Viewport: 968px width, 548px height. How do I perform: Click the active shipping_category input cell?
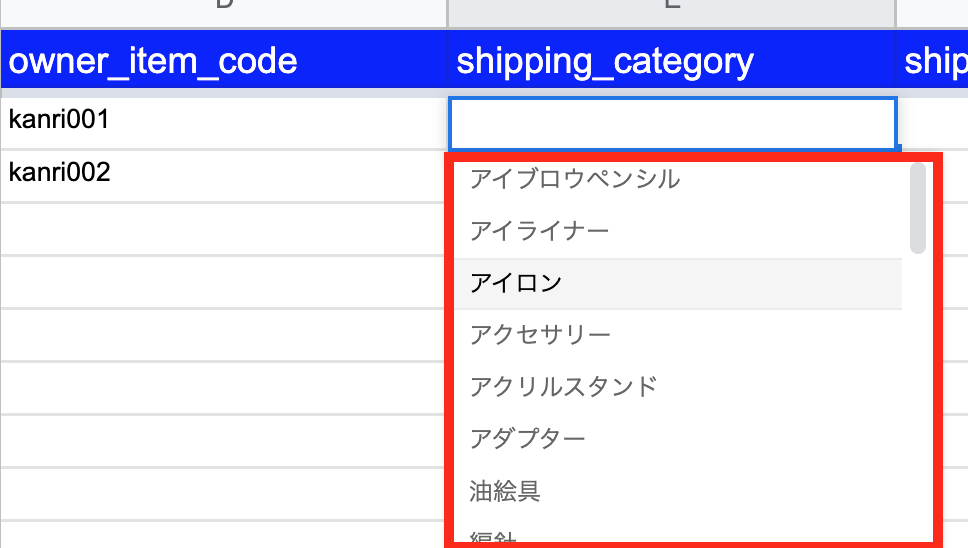click(x=672, y=123)
